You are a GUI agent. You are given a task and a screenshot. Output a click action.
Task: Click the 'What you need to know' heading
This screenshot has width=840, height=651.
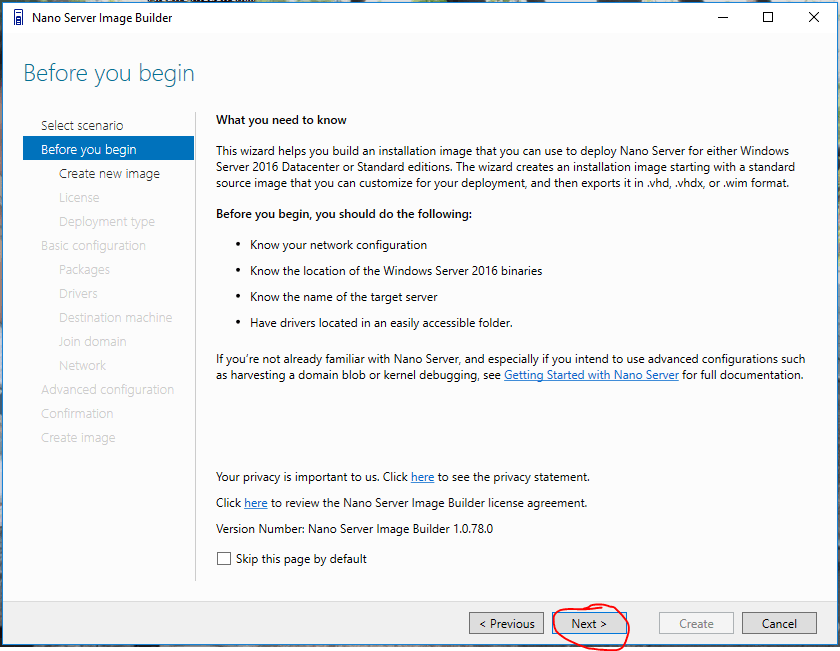click(281, 120)
